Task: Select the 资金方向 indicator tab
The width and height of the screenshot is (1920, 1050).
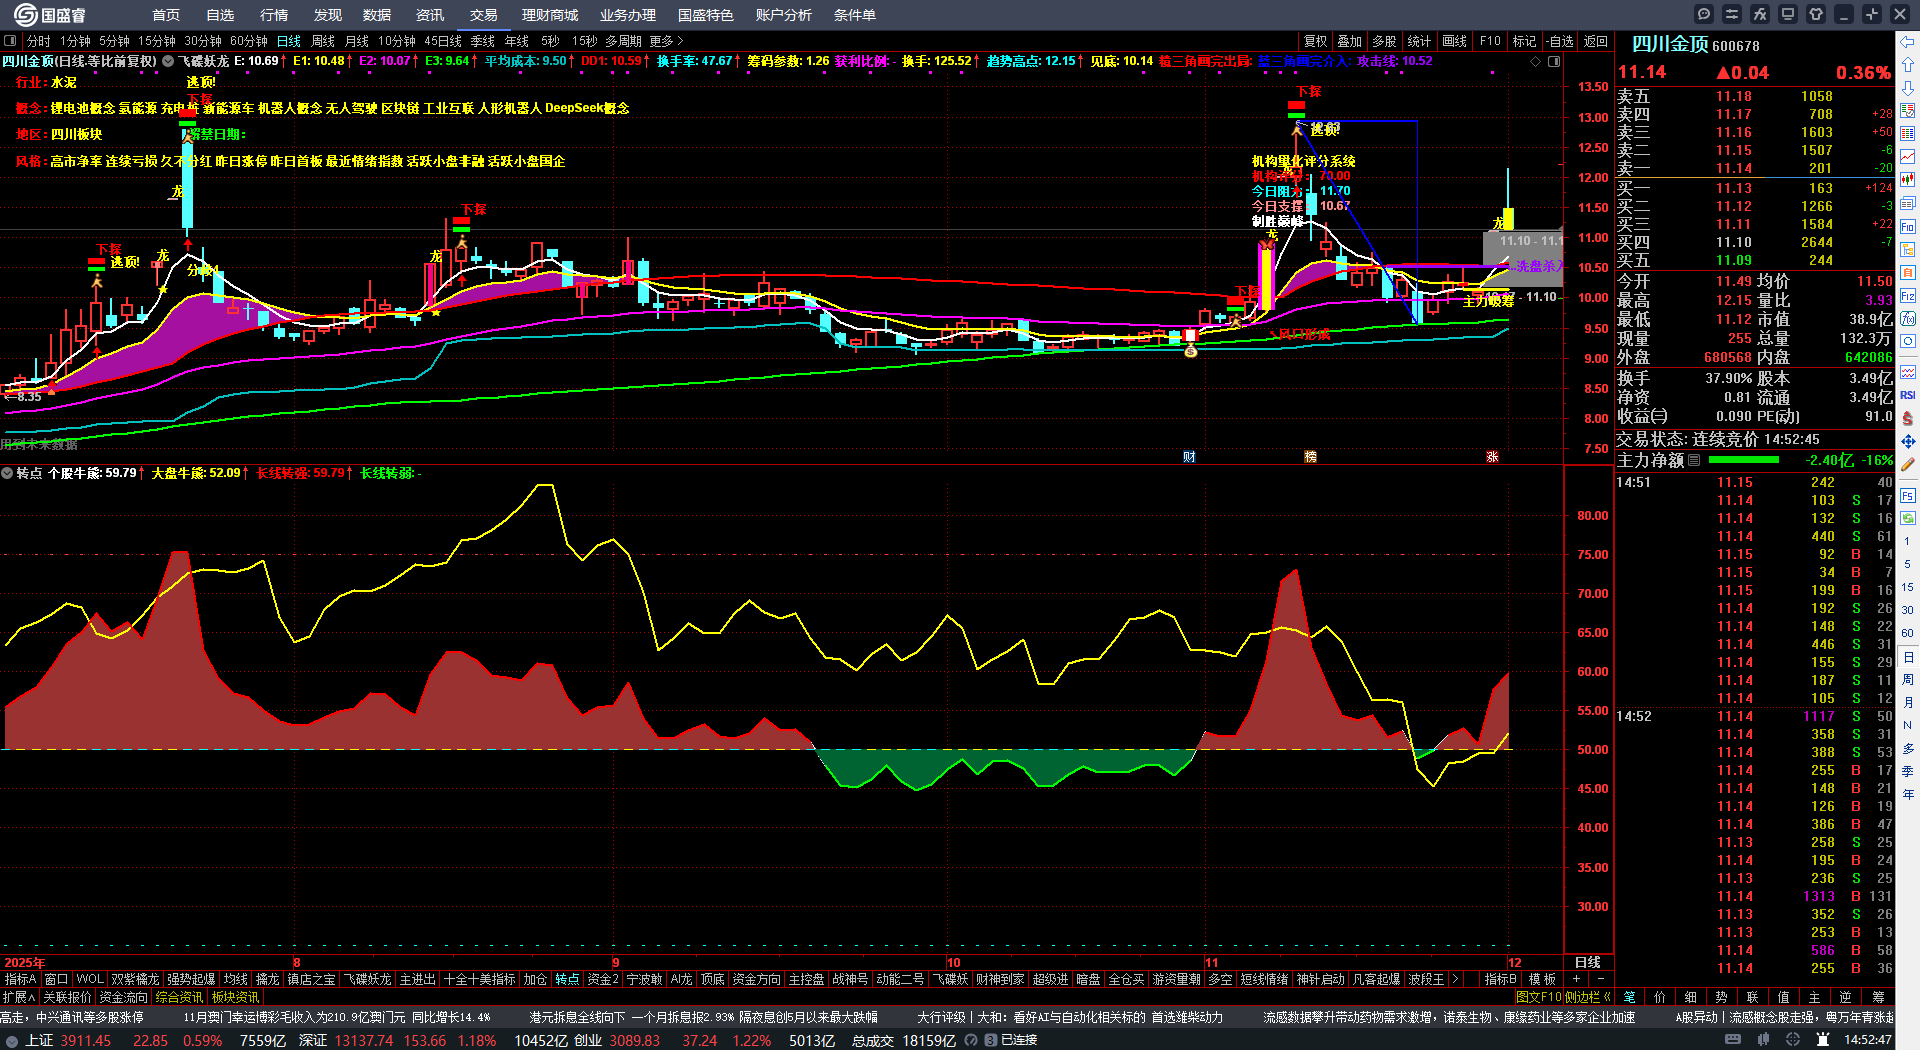Action: pyautogui.click(x=756, y=979)
